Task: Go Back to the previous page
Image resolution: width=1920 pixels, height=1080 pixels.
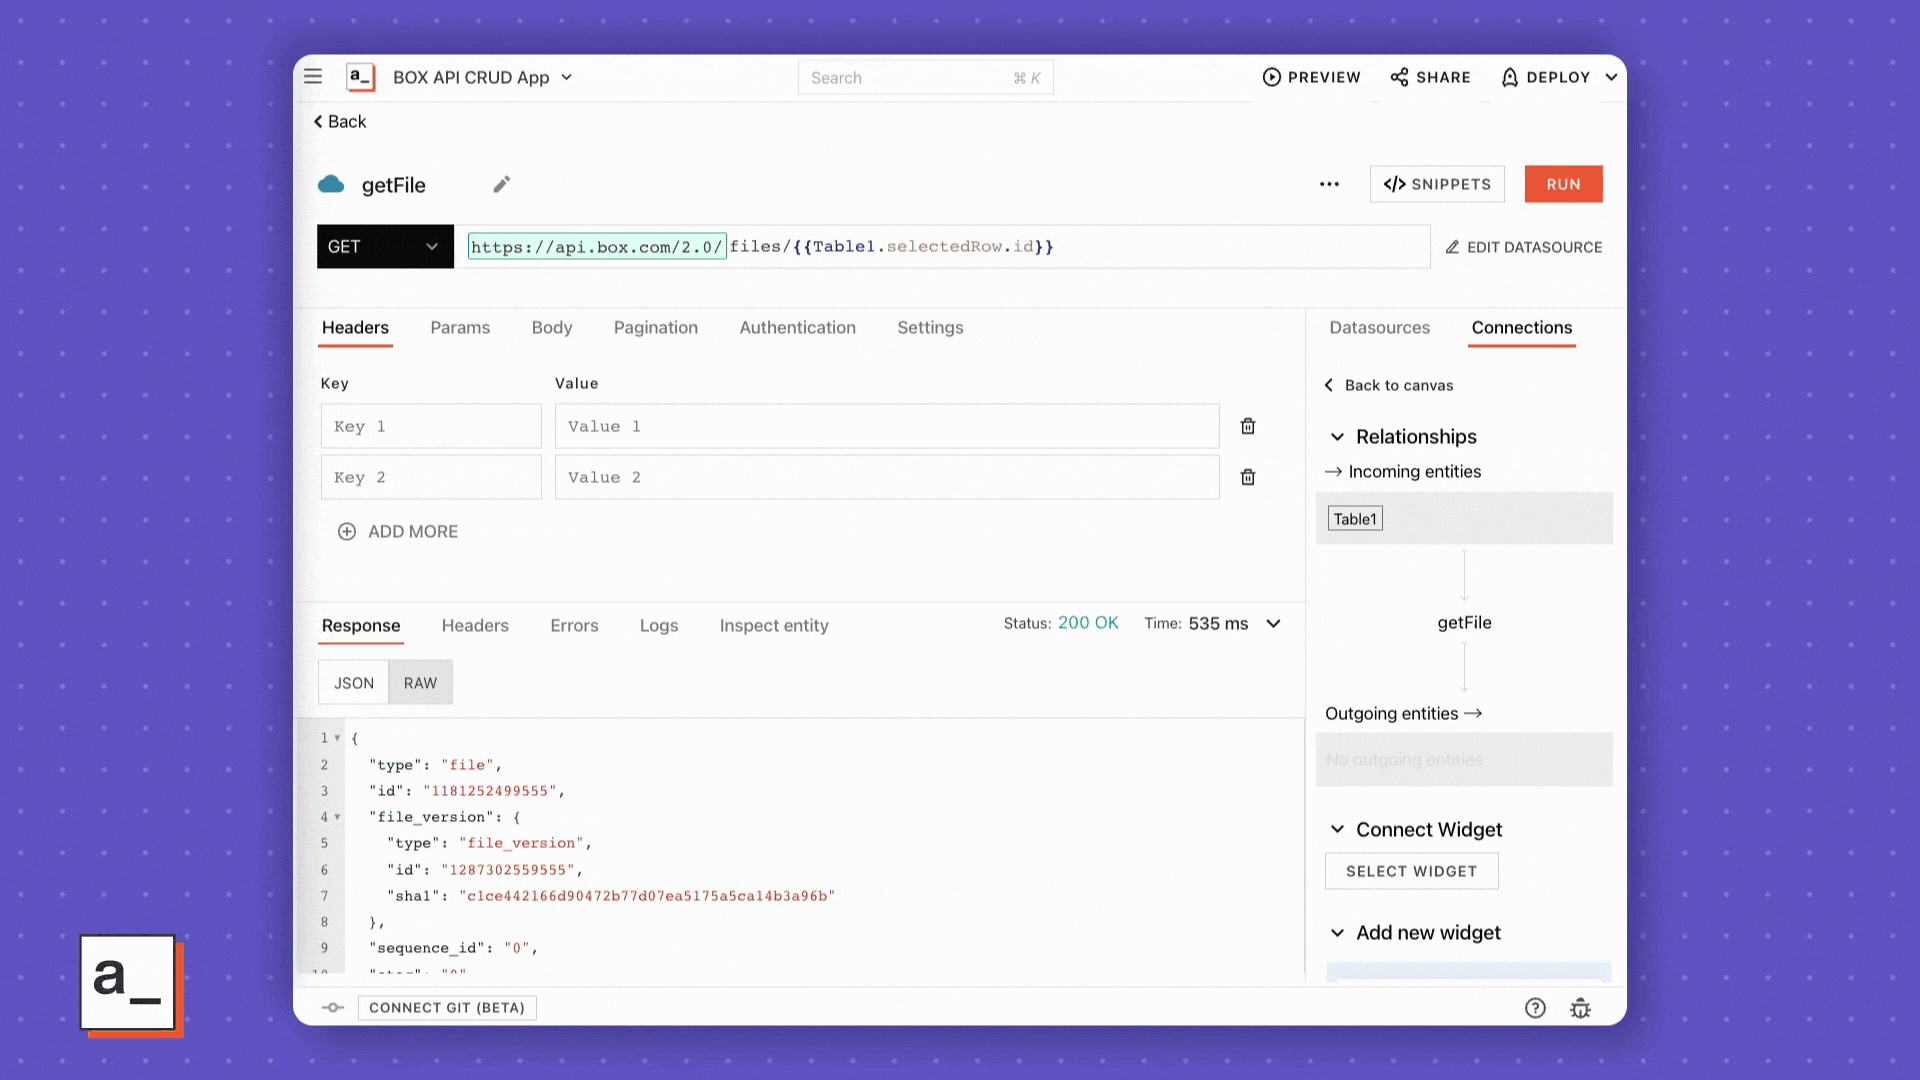Action: coord(340,122)
